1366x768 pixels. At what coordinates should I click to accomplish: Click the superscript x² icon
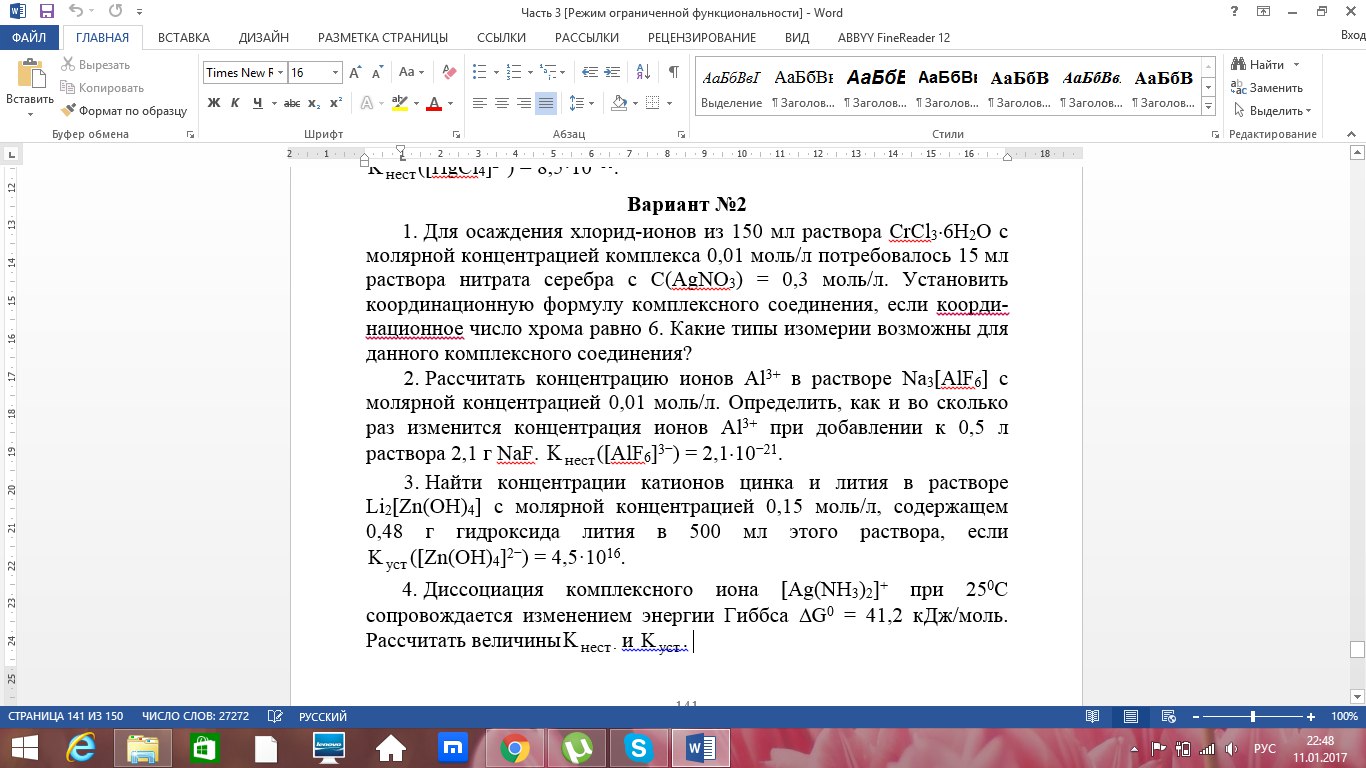pos(336,103)
